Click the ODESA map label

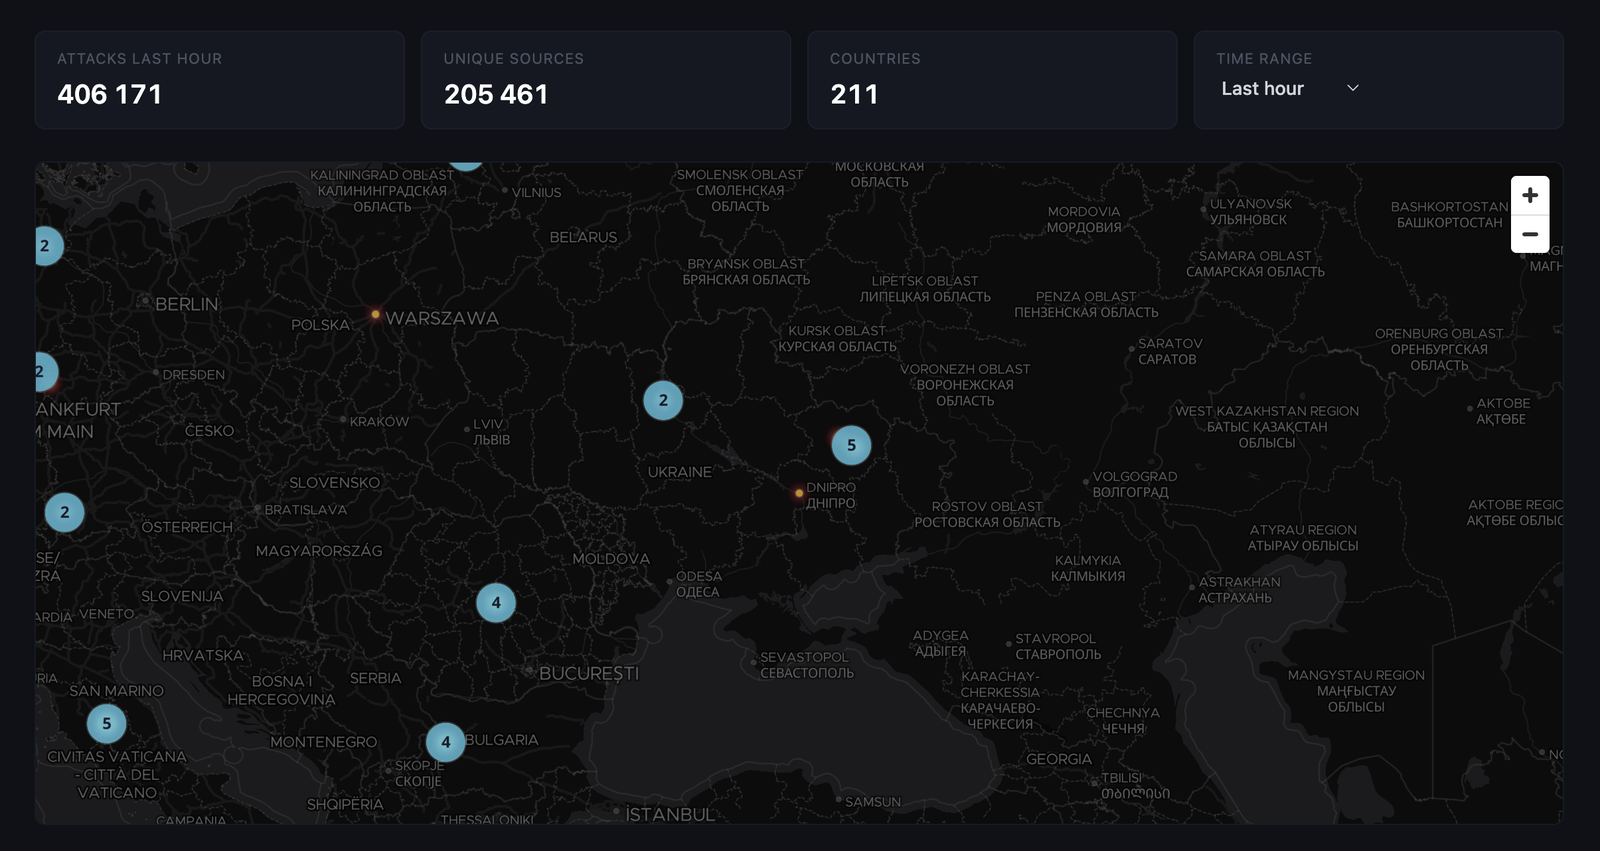(699, 576)
